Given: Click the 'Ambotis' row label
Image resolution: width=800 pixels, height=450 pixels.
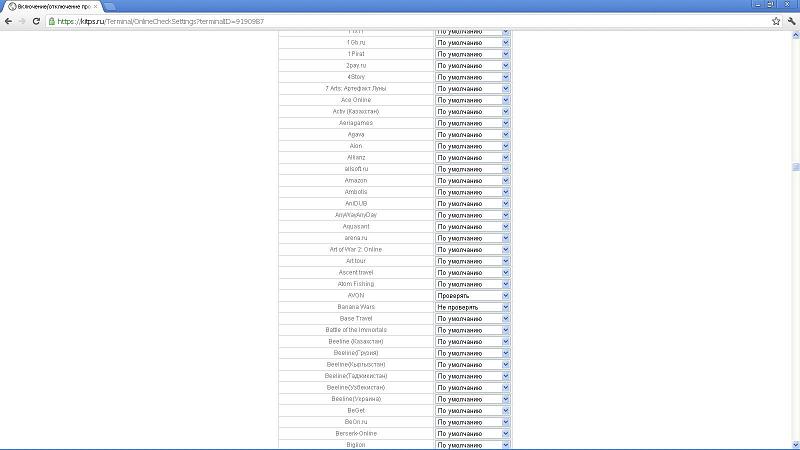Looking at the screenshot, I should (356, 192).
